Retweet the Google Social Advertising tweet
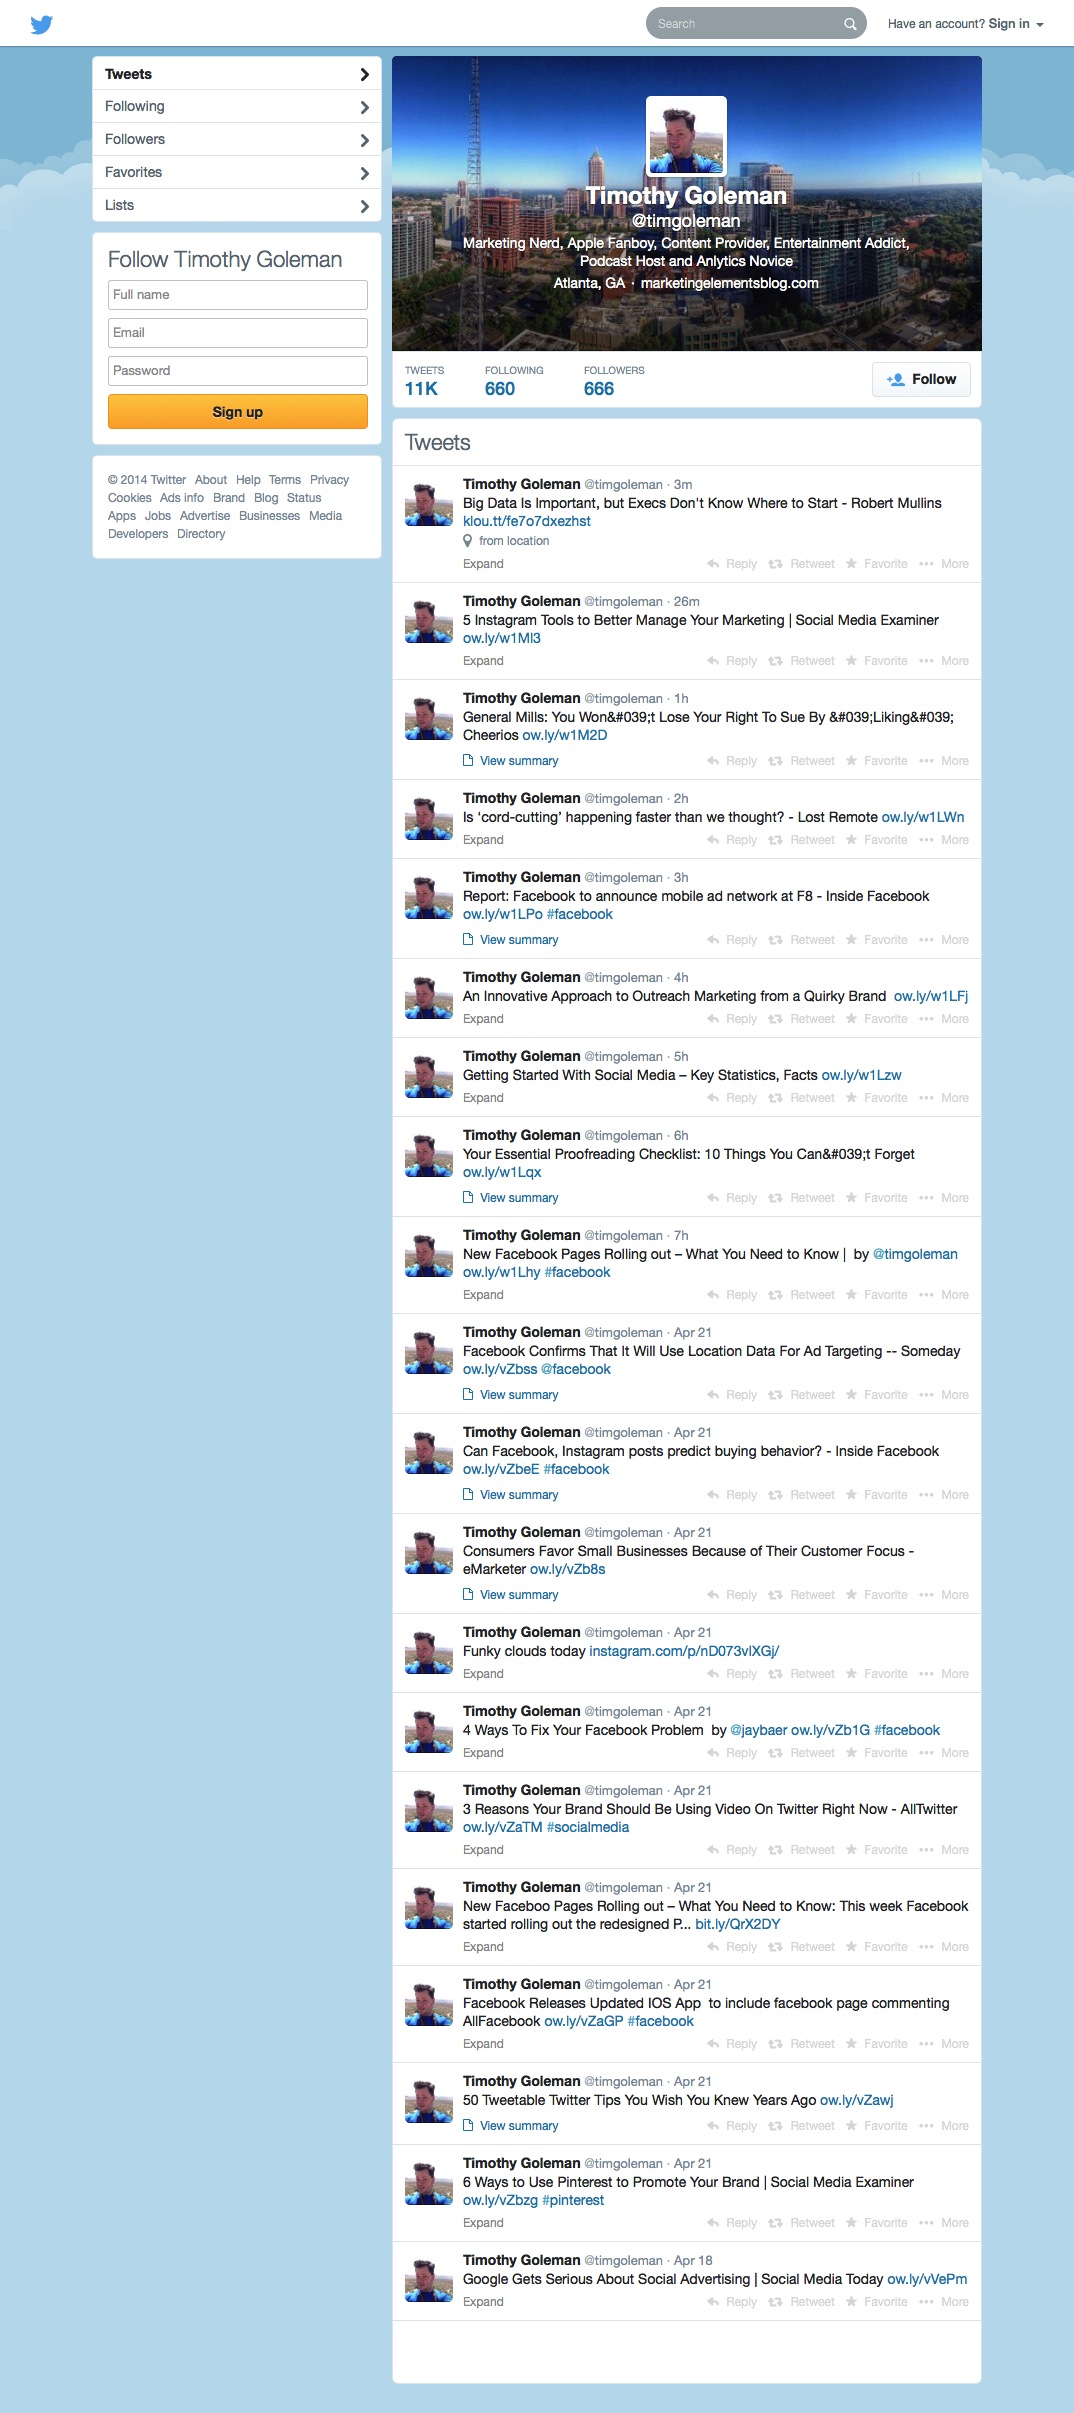The image size is (1074, 2413). pyautogui.click(x=801, y=2302)
